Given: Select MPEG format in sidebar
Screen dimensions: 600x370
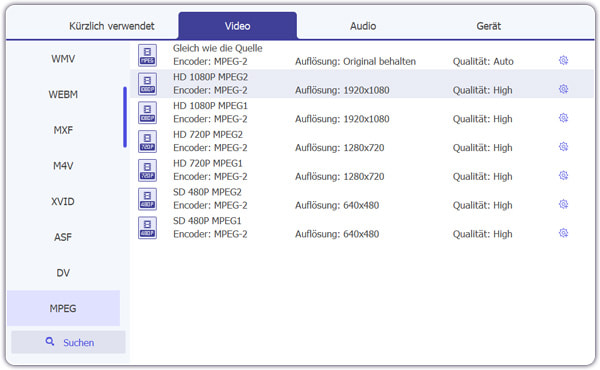Looking at the screenshot, I should point(63,308).
